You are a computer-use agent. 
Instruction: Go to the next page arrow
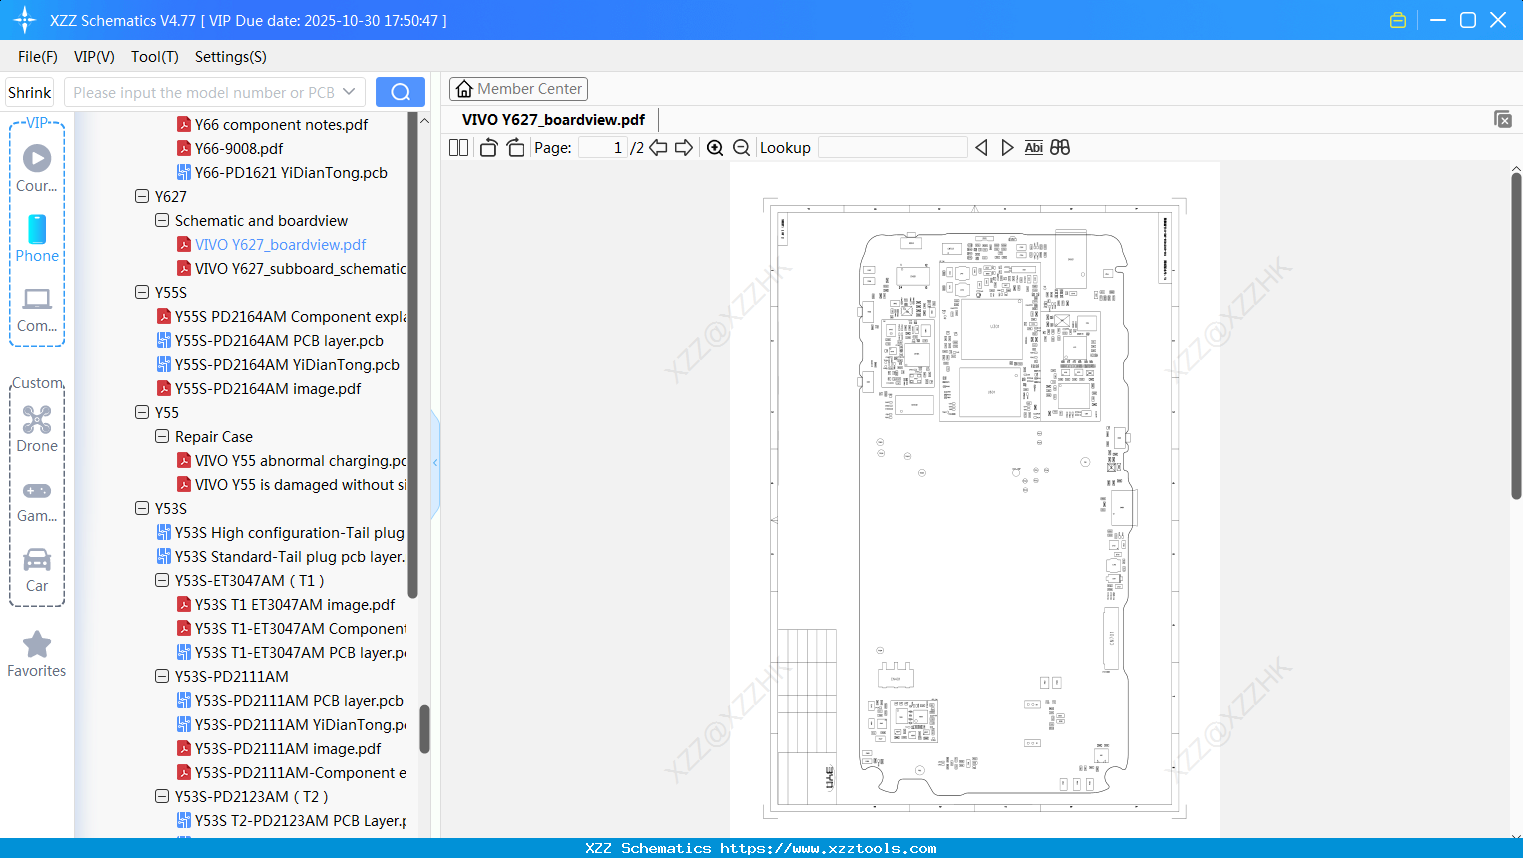pyautogui.click(x=684, y=148)
